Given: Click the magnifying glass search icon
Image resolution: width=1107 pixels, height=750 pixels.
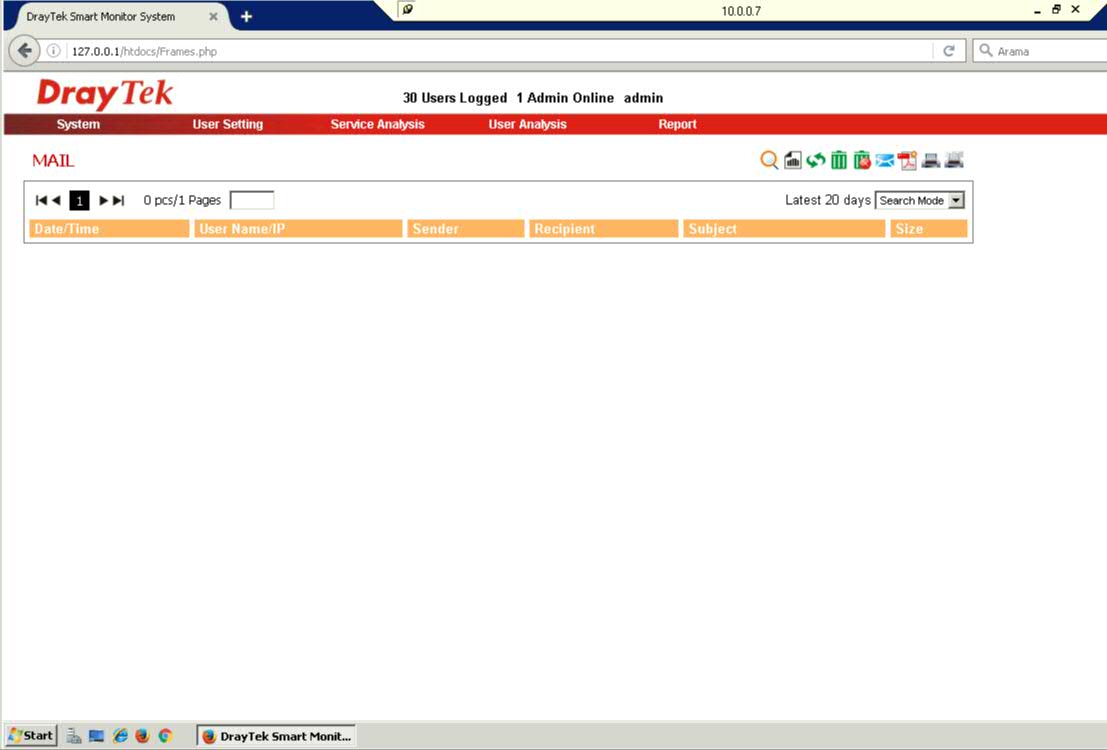Looking at the screenshot, I should [769, 160].
